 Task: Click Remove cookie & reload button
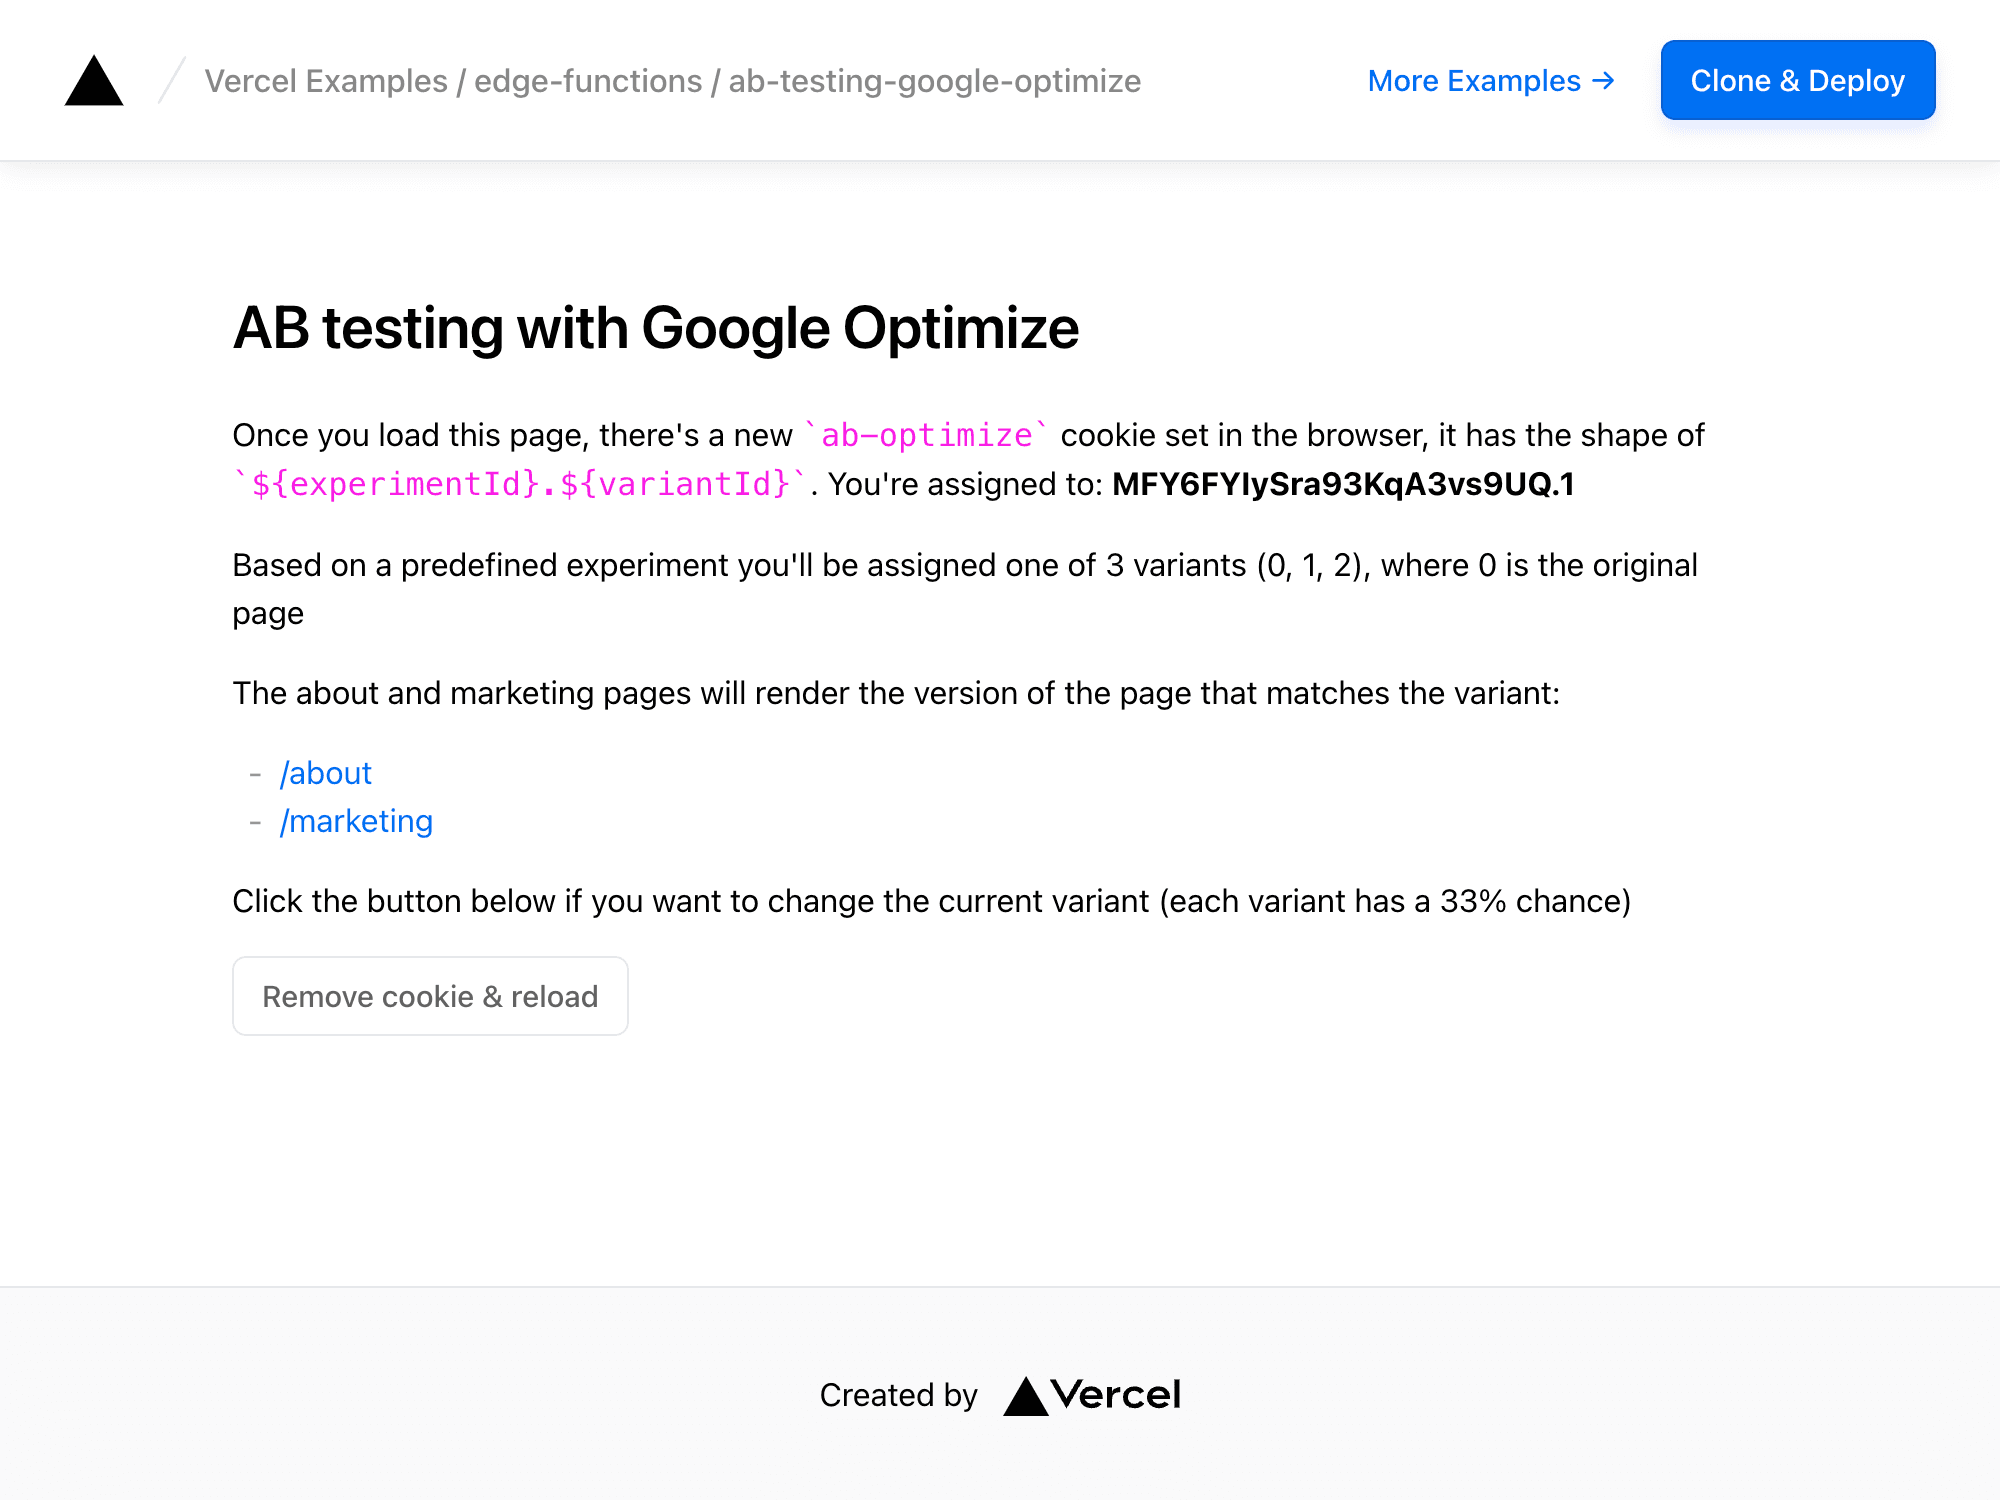click(x=430, y=996)
